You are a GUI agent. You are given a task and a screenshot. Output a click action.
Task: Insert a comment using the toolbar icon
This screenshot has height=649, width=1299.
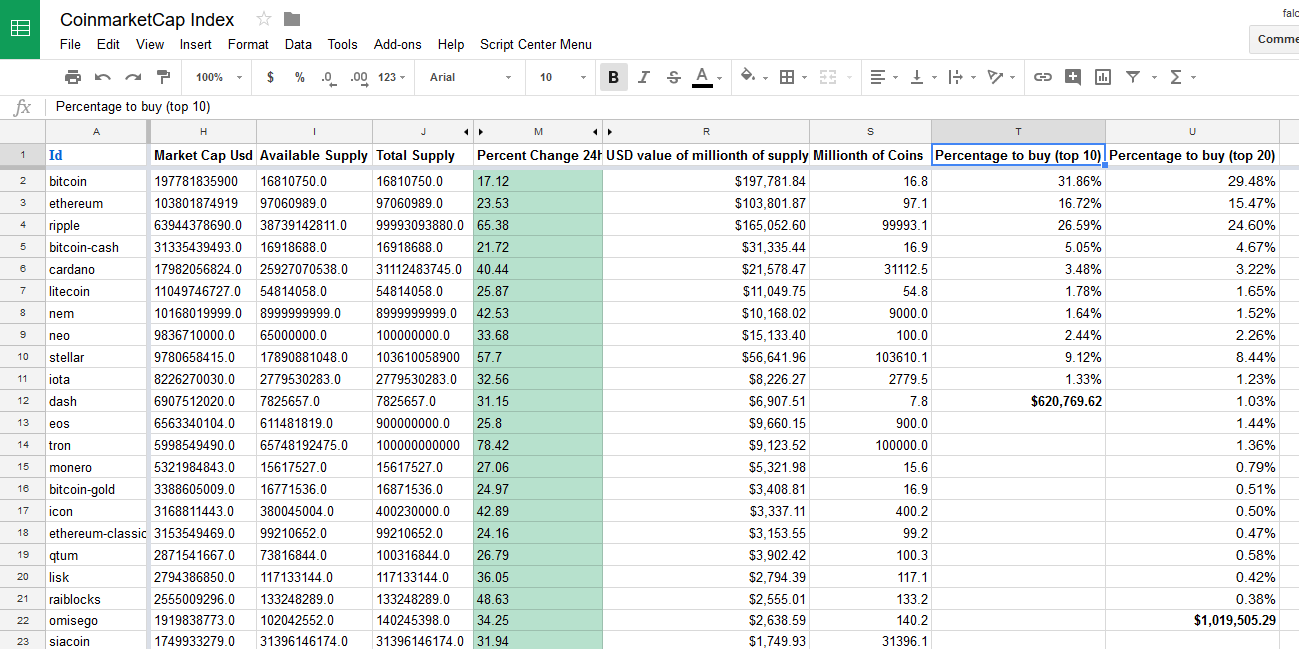pos(1073,77)
